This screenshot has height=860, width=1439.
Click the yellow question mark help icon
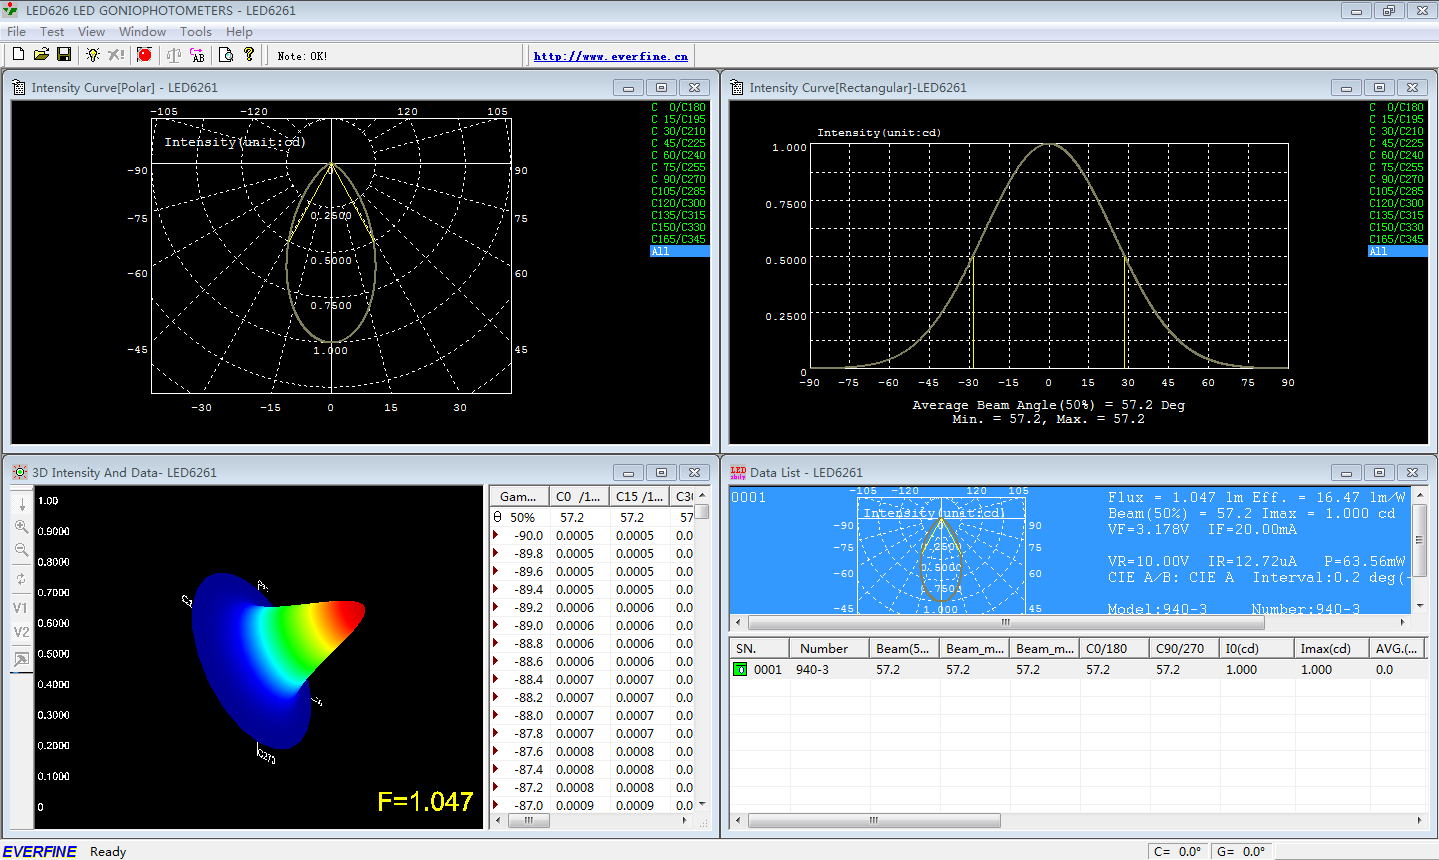point(249,55)
